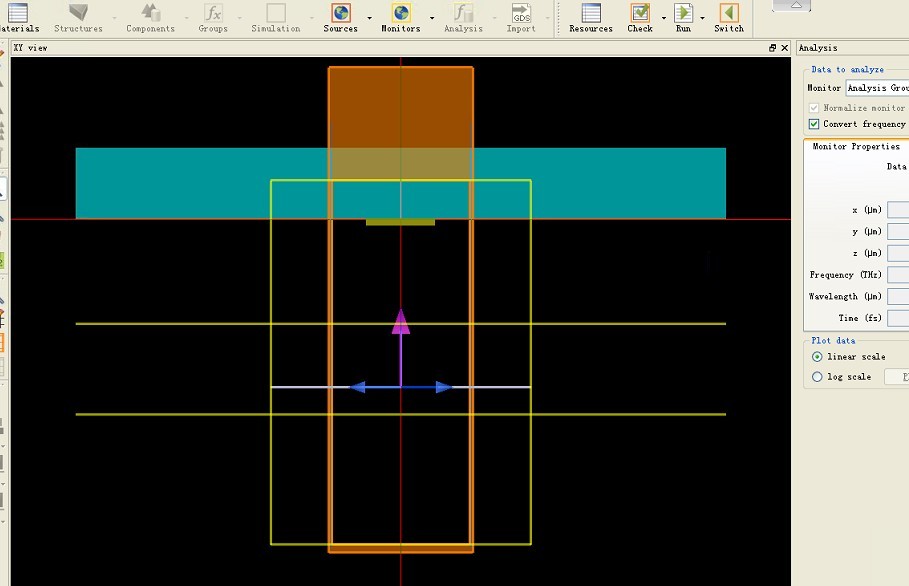Expand the Groups dropdown arrow

coord(239,18)
